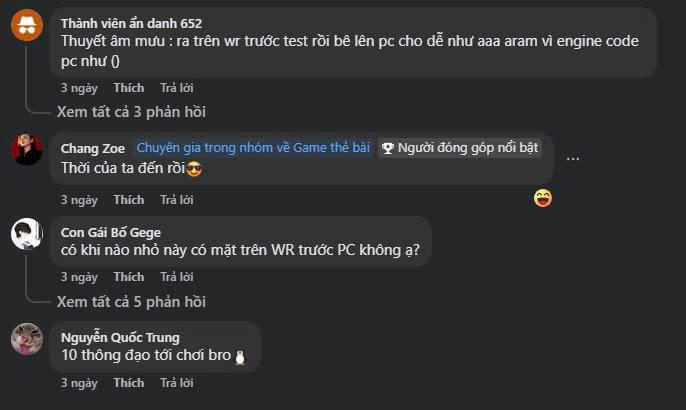Open the three-dot options on Chang Zoe's comment

(x=573, y=158)
